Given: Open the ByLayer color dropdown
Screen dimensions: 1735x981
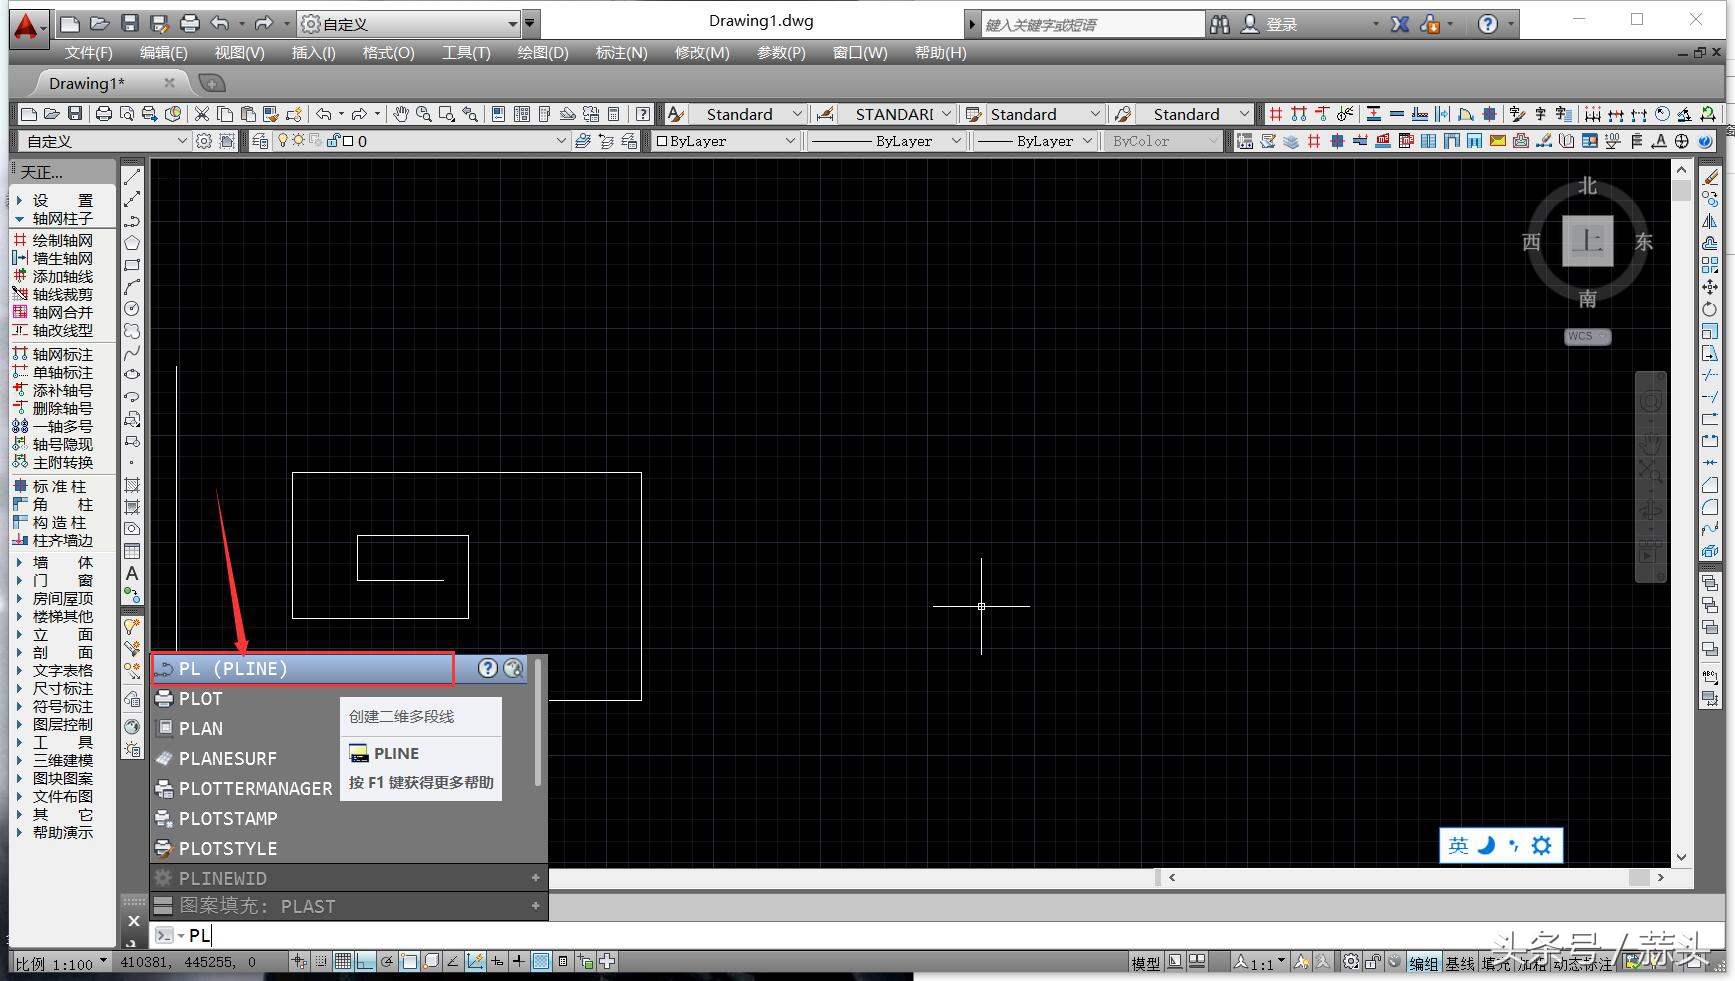Looking at the screenshot, I should point(725,141).
